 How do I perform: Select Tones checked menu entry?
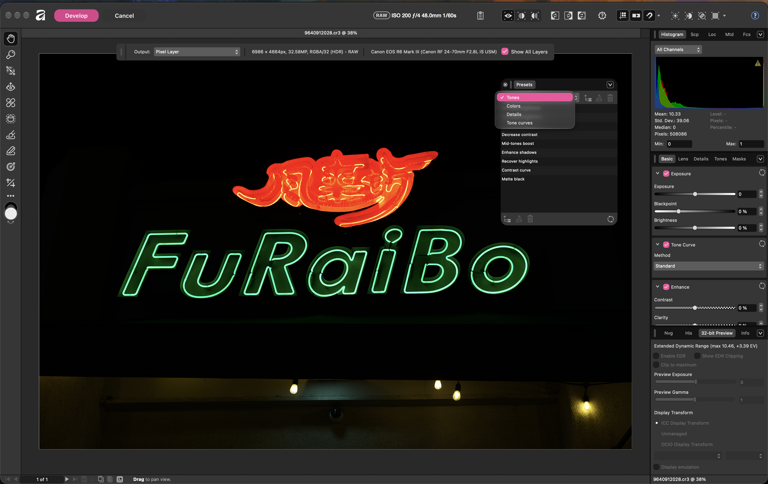[535, 97]
